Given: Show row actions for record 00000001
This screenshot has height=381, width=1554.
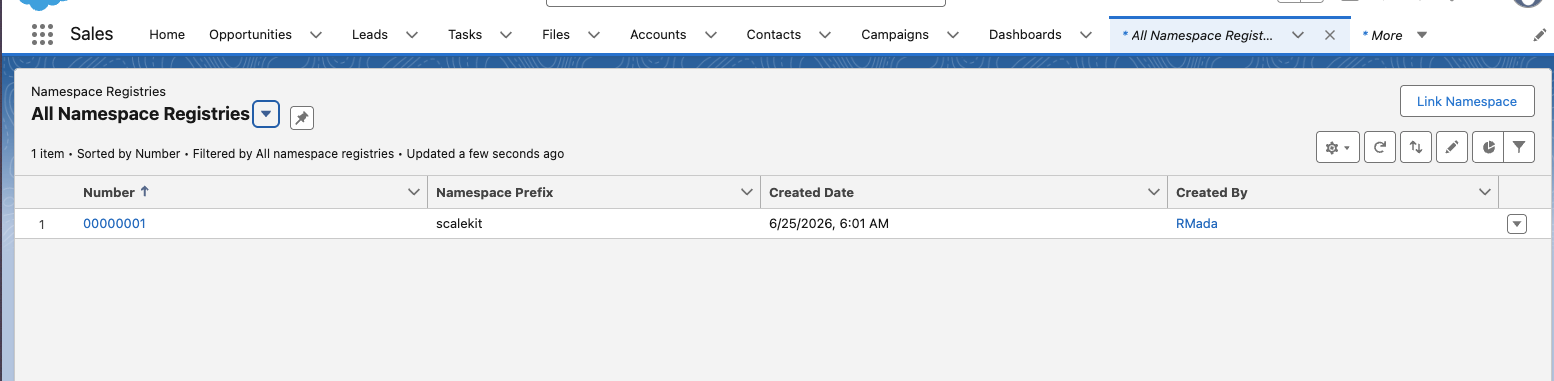Looking at the screenshot, I should point(1517,224).
